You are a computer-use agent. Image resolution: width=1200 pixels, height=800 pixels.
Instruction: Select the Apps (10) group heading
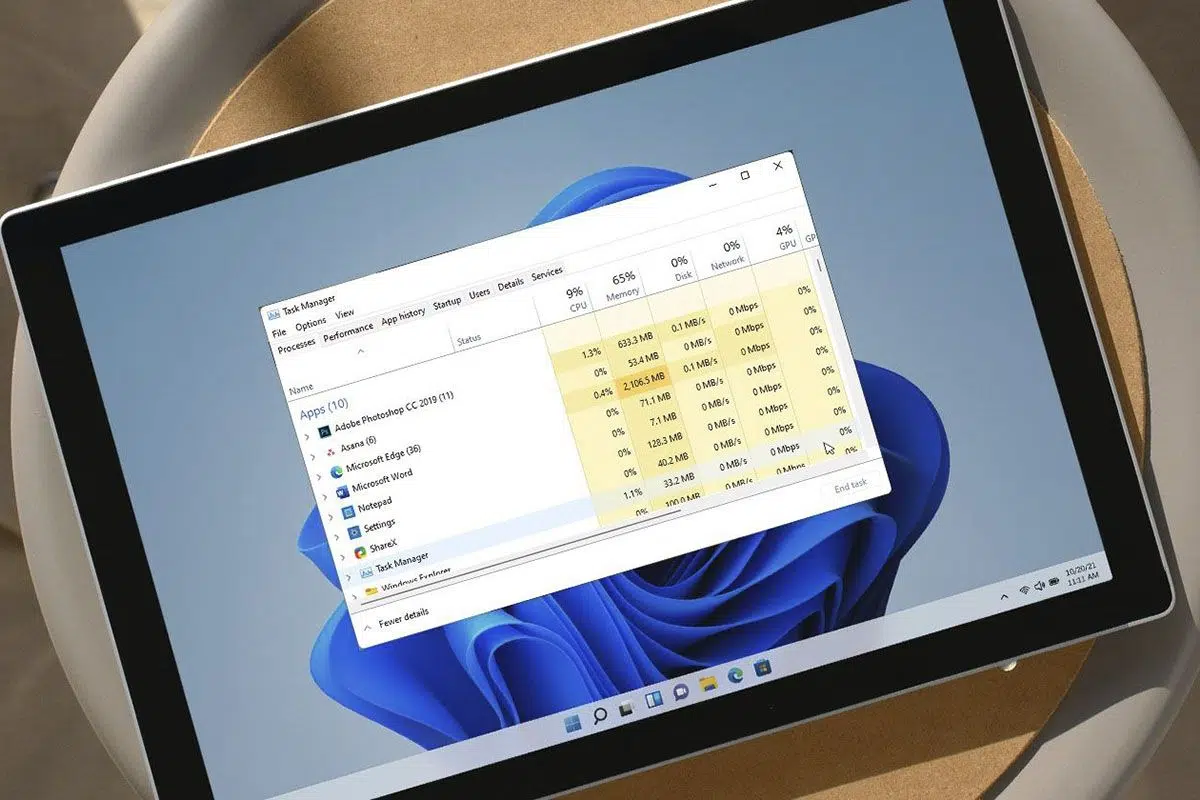tap(324, 410)
